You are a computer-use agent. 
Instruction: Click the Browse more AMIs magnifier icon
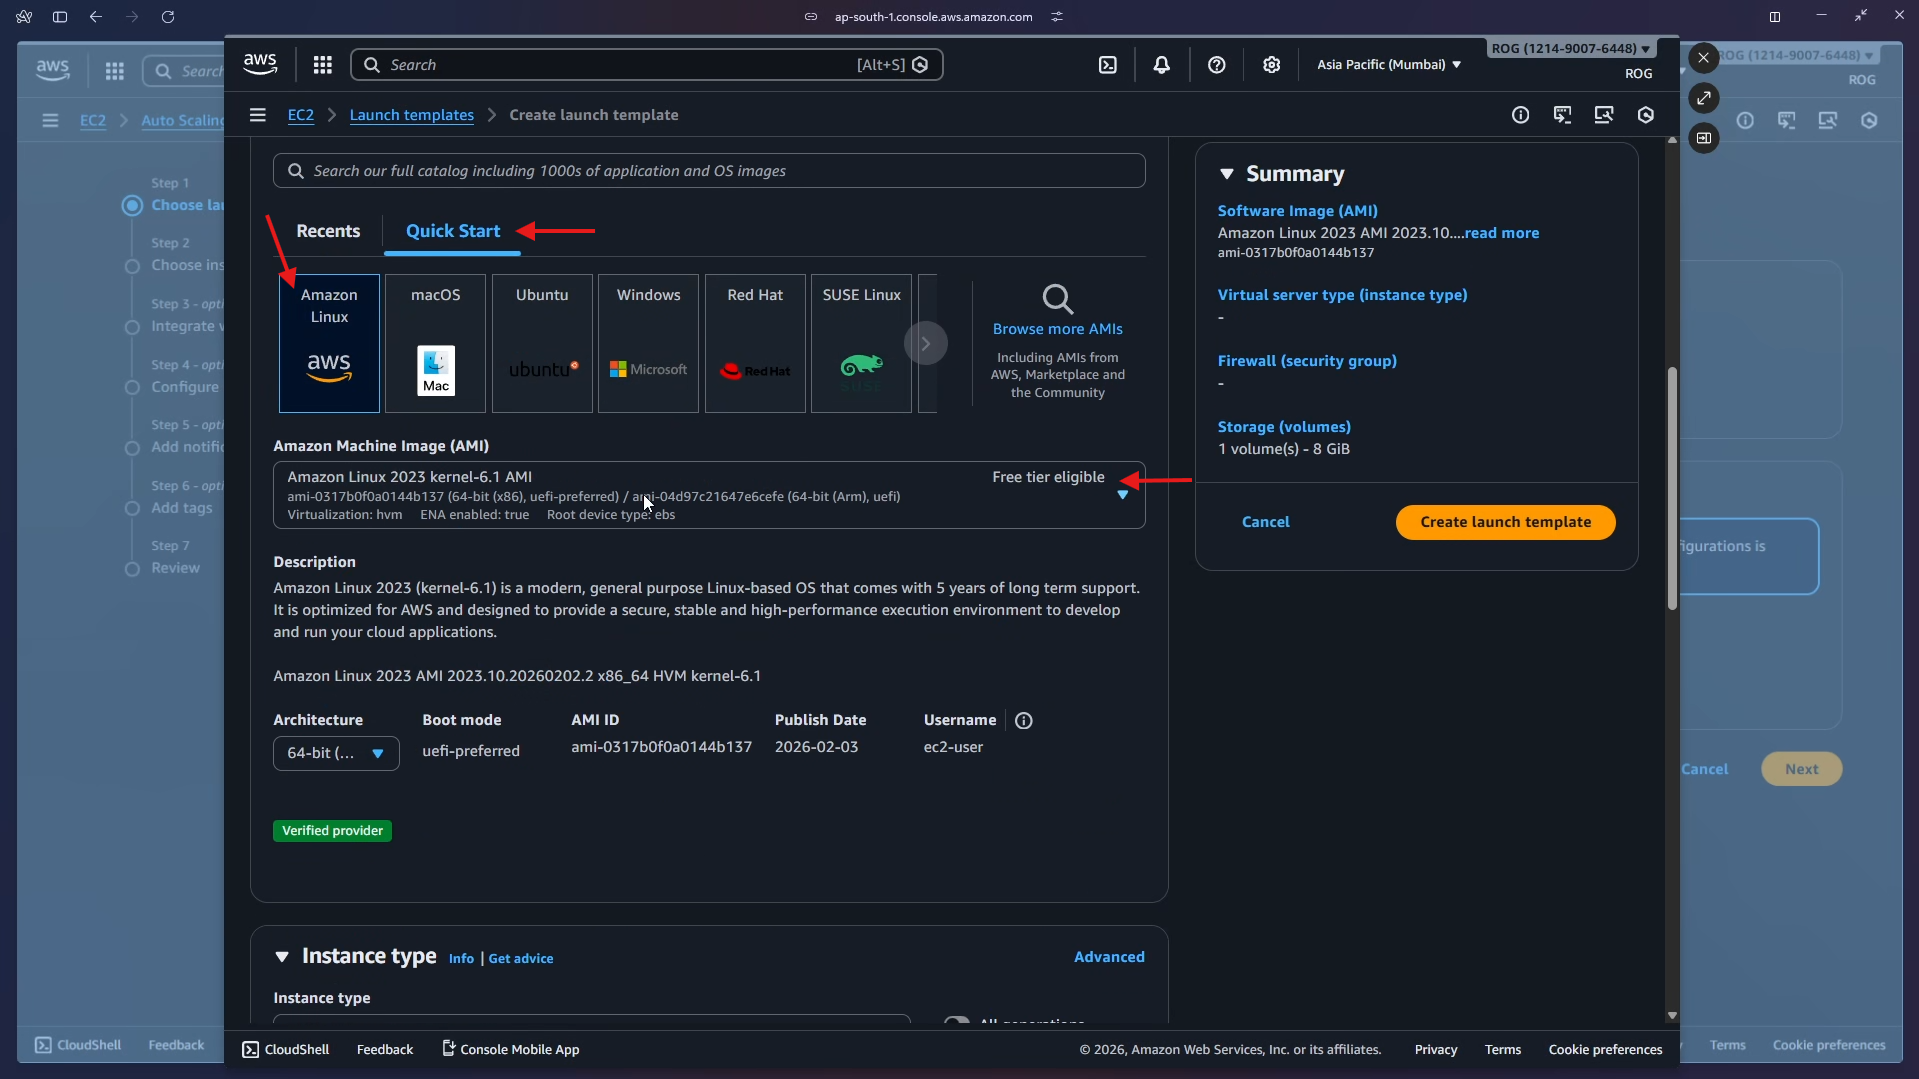1058,298
